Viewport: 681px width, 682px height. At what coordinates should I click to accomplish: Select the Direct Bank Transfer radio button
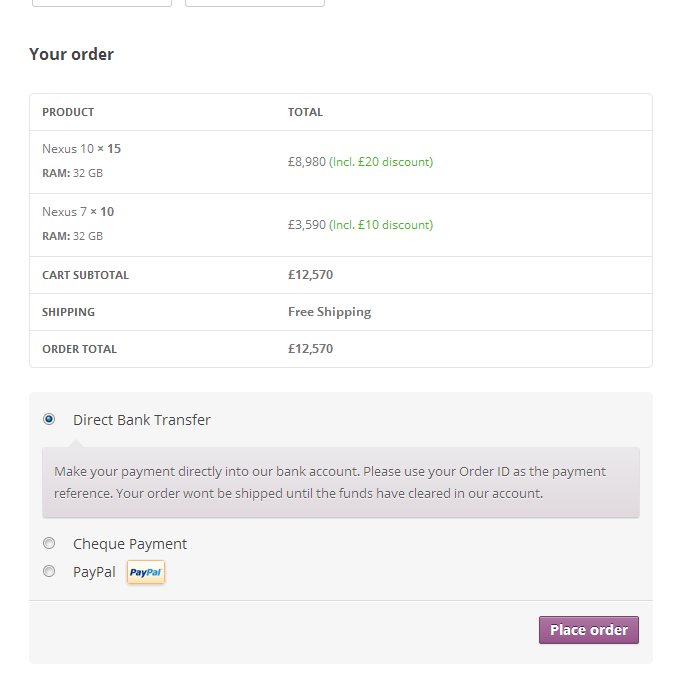pos(49,419)
